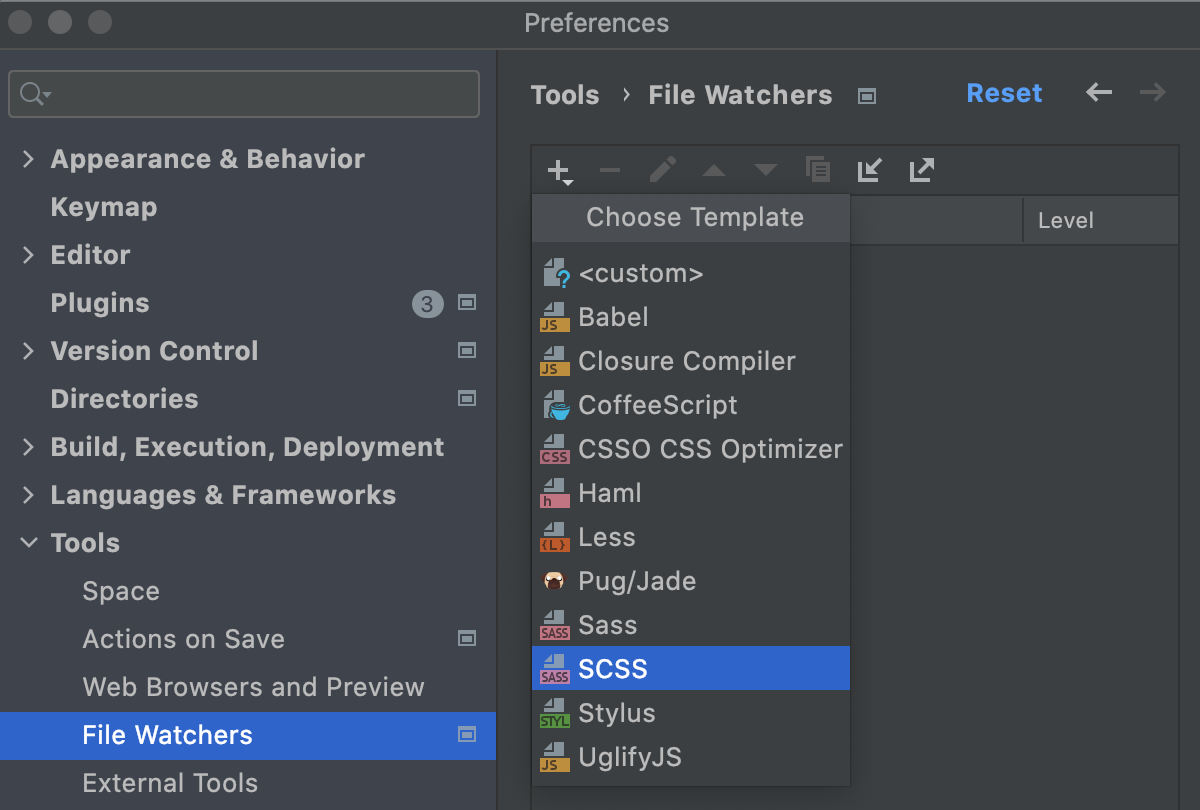Edit watcher using the pencil icon
Screen dimensions: 1200x810
tap(662, 170)
